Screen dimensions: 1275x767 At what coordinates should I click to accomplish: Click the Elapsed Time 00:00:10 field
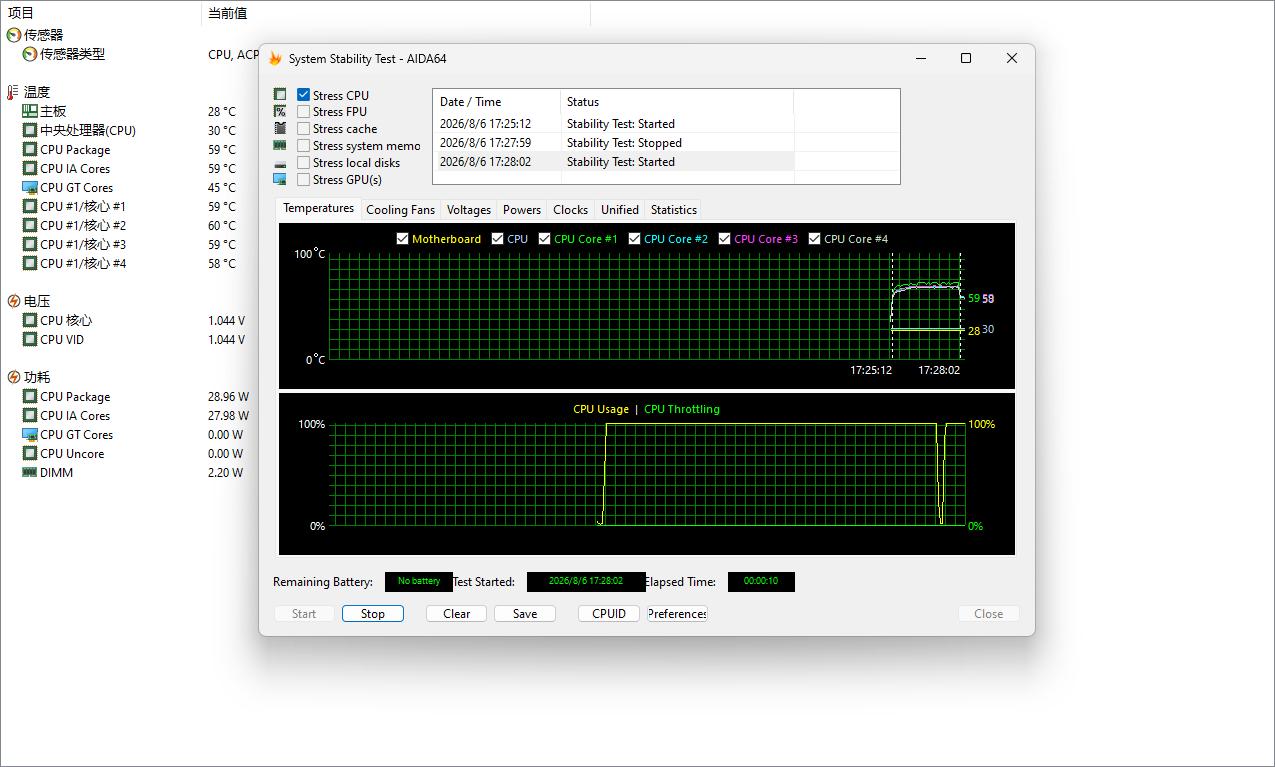tap(761, 581)
